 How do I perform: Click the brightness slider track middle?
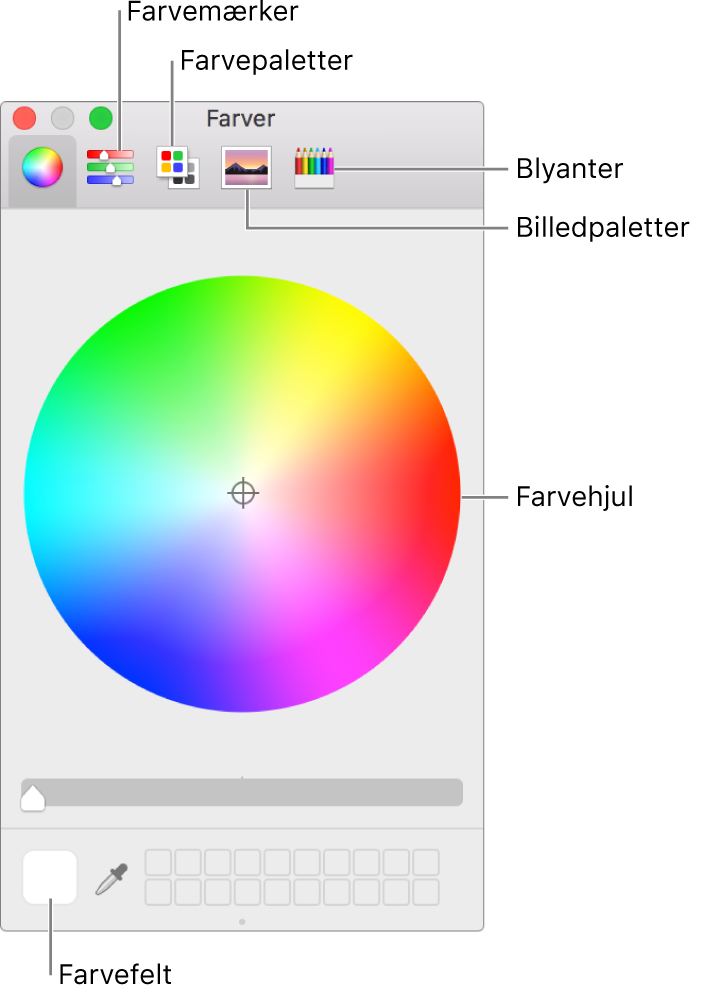pyautogui.click(x=242, y=792)
